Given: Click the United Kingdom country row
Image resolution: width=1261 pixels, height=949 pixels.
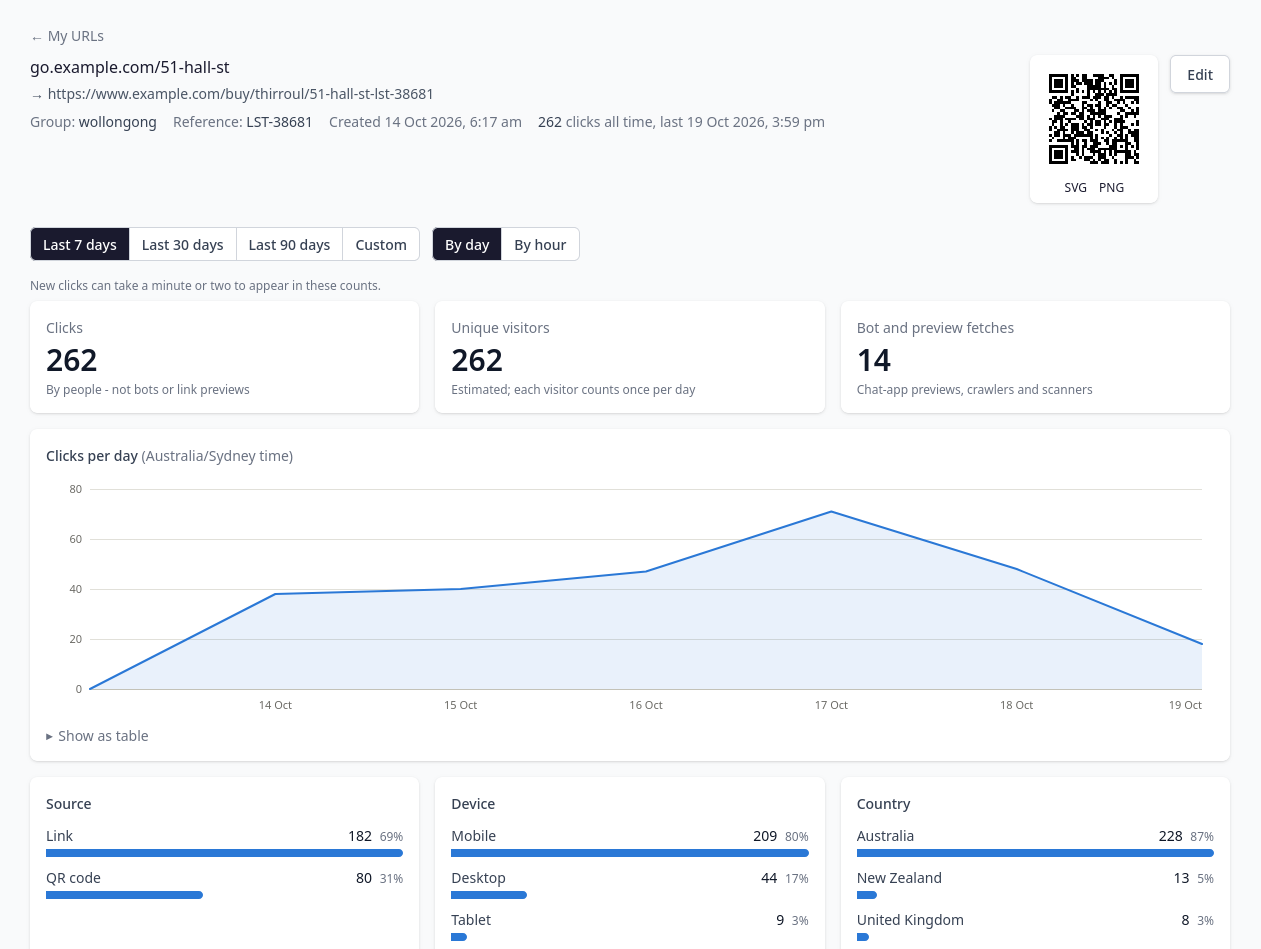Looking at the screenshot, I should [x=1035, y=926].
